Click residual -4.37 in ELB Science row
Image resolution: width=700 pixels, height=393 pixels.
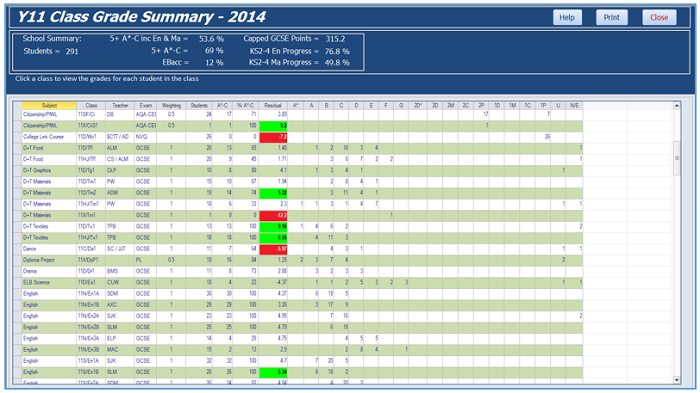click(273, 282)
